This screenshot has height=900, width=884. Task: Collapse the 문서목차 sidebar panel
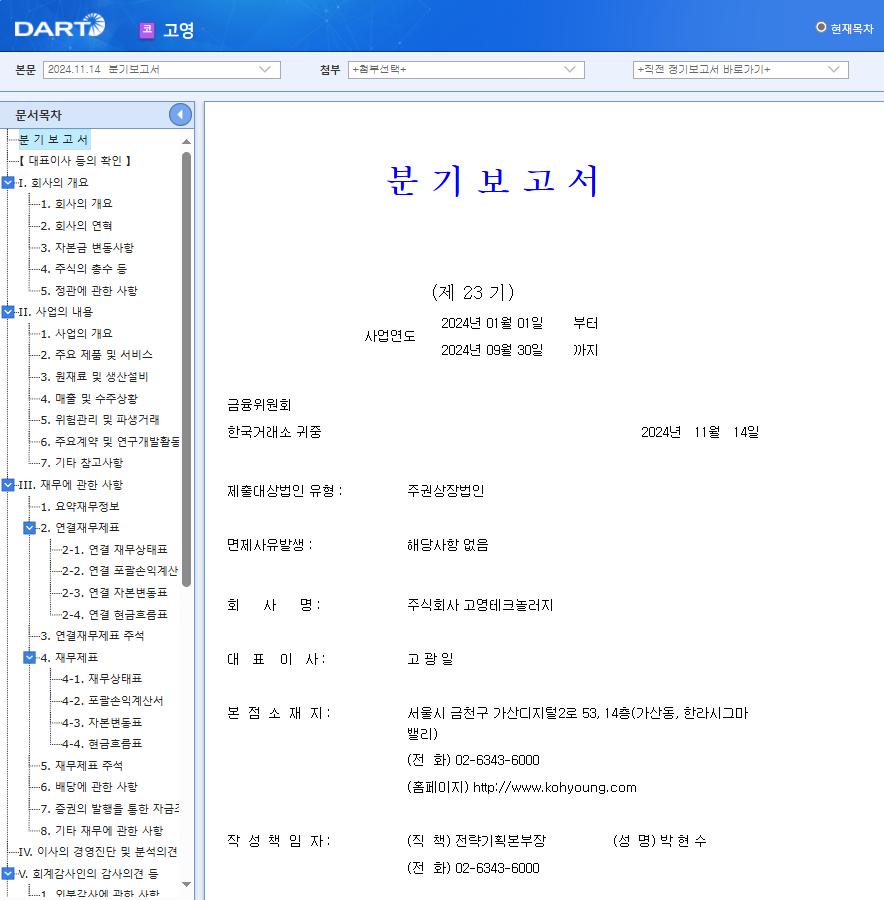point(179,114)
